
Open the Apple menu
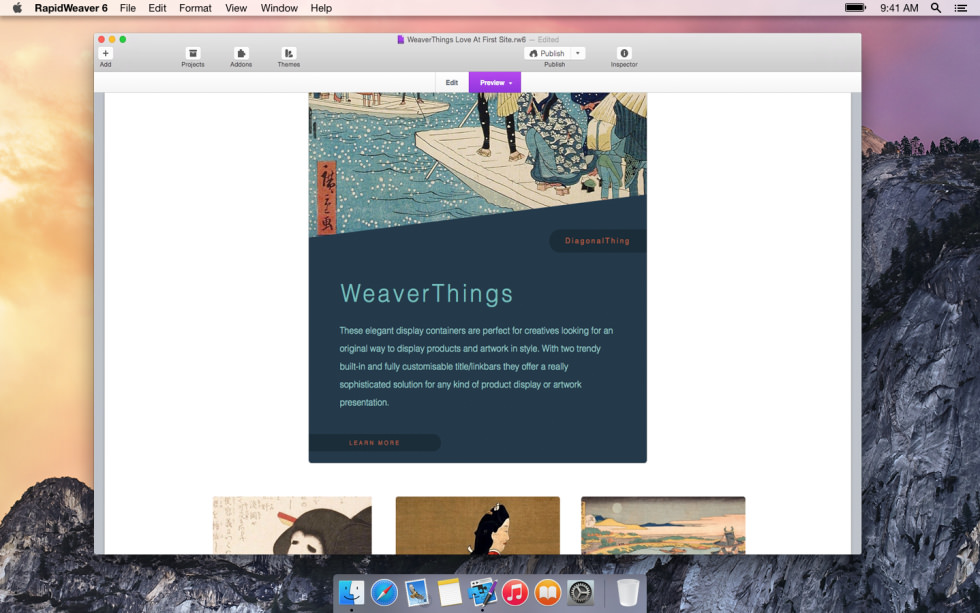click(x=18, y=8)
